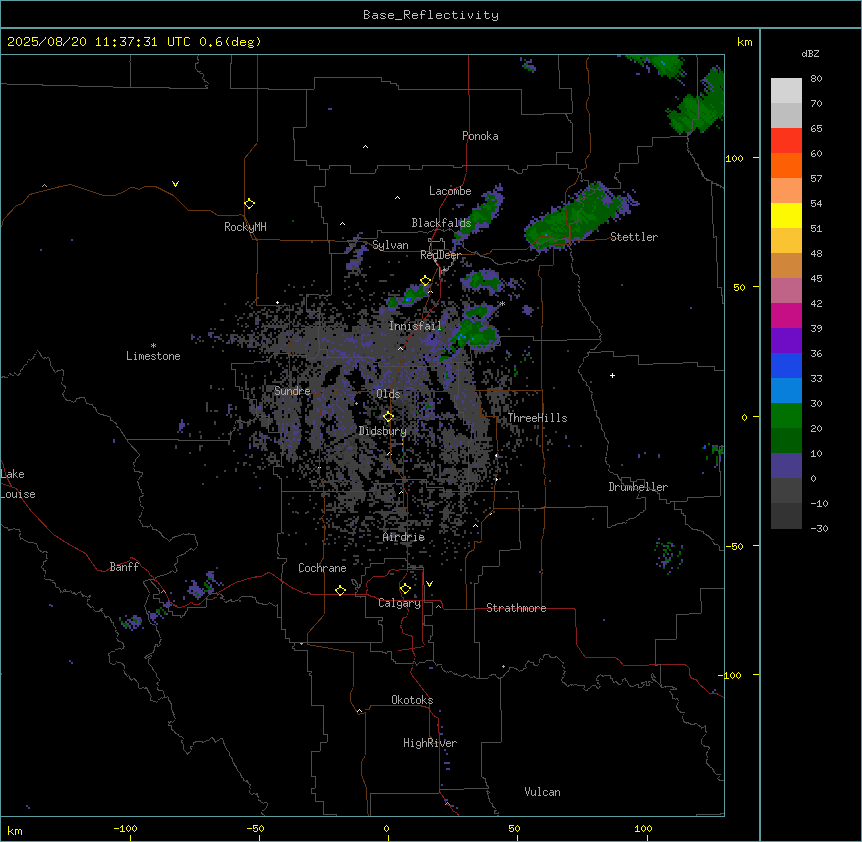Click the dBZ legend heading
Screen dimensions: 862x842
pos(810,53)
